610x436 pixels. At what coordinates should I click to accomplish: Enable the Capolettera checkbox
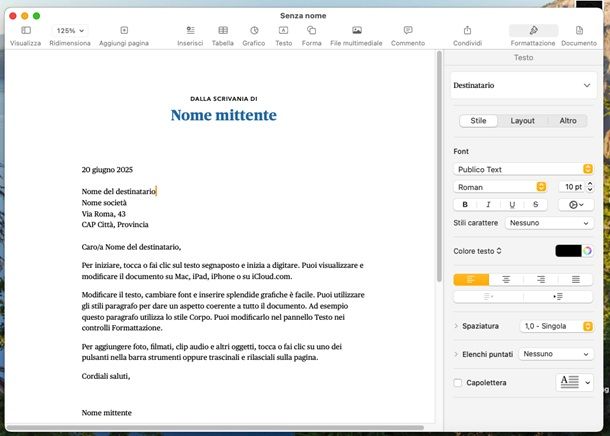[458, 382]
